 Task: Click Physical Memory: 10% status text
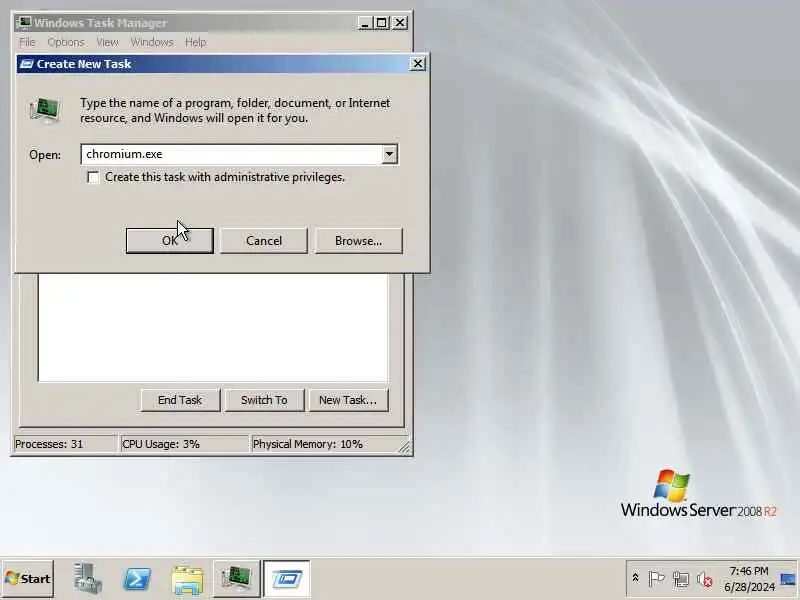coord(308,444)
